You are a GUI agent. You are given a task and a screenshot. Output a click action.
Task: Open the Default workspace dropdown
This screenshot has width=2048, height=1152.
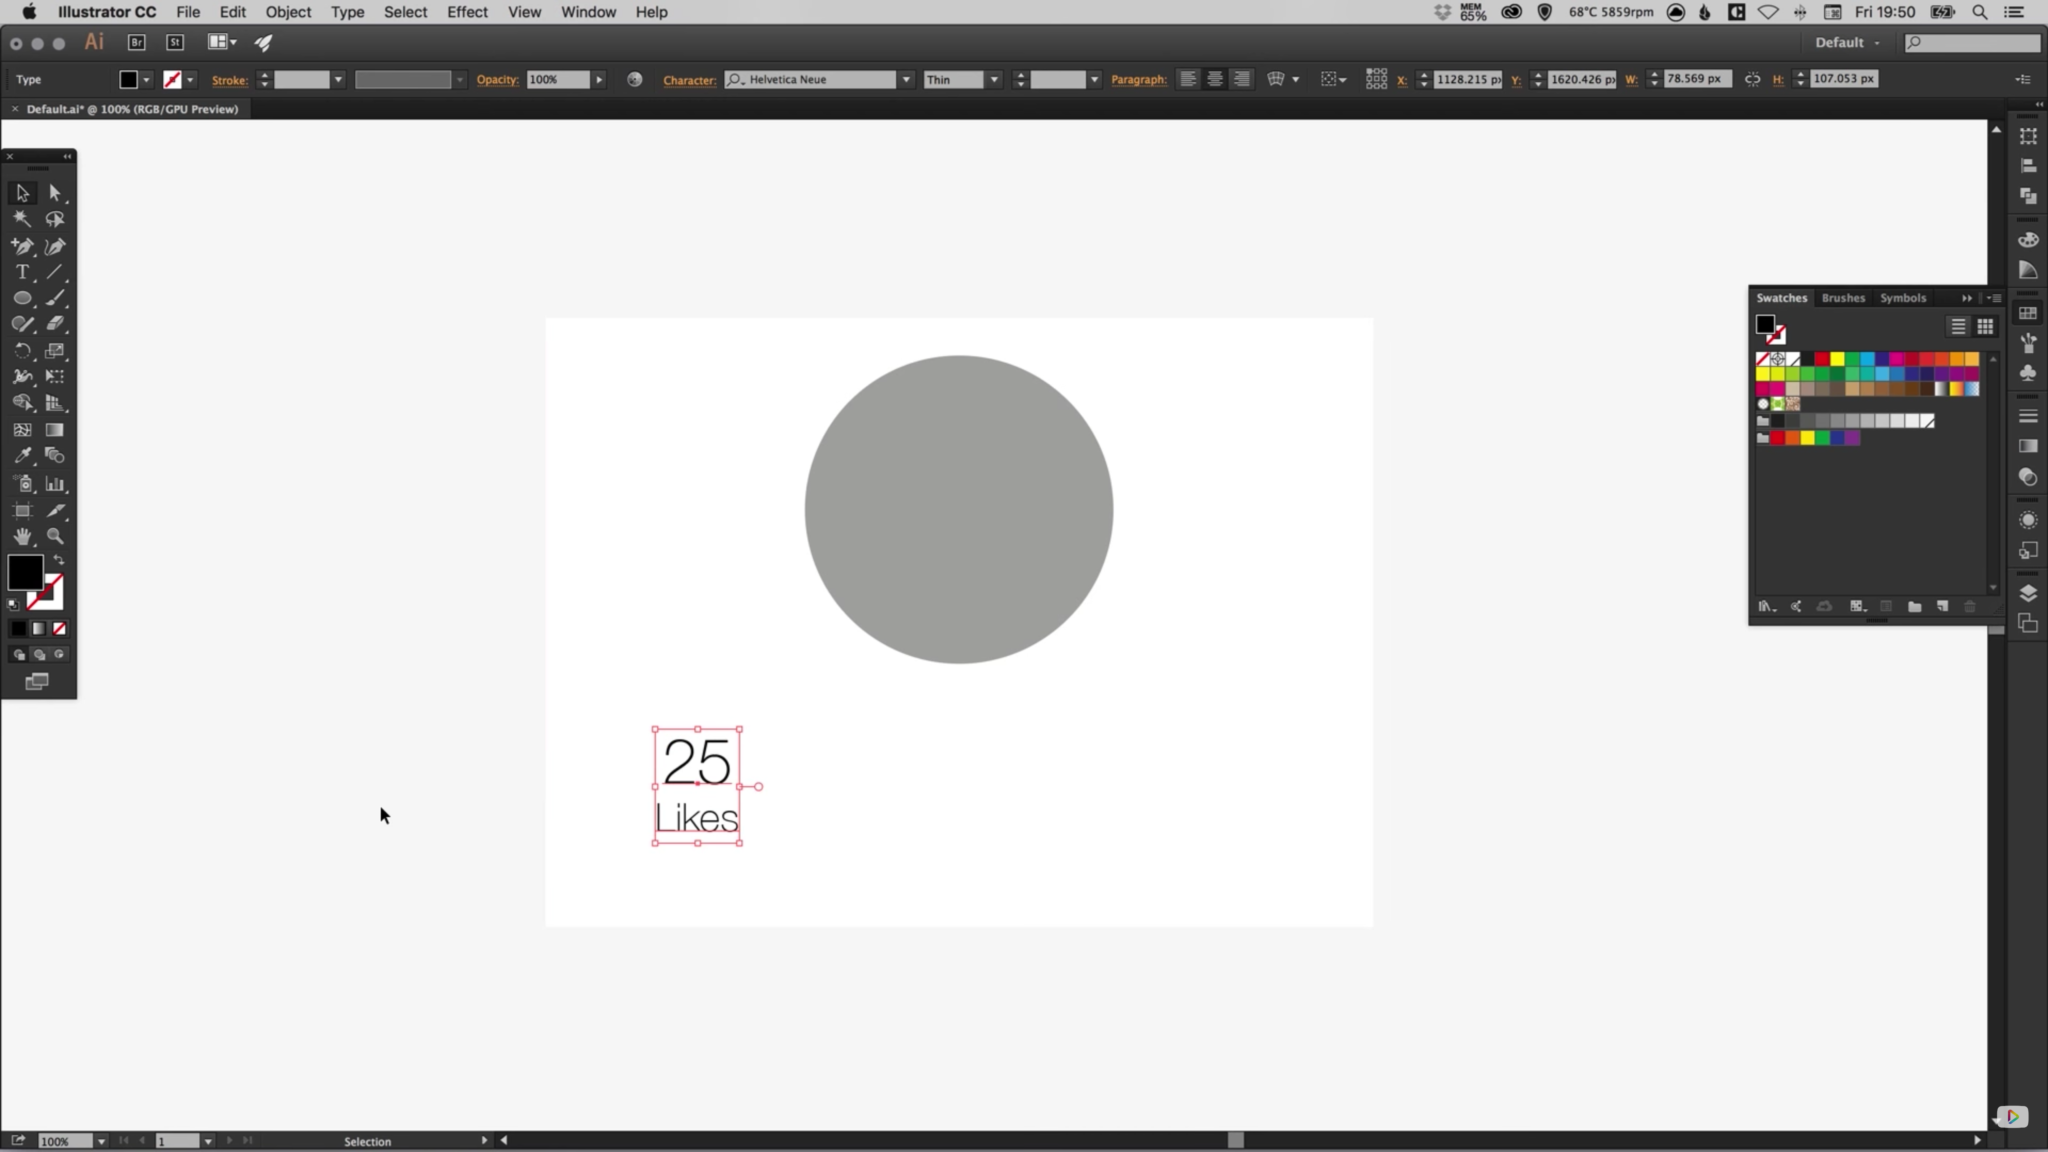pos(1847,43)
